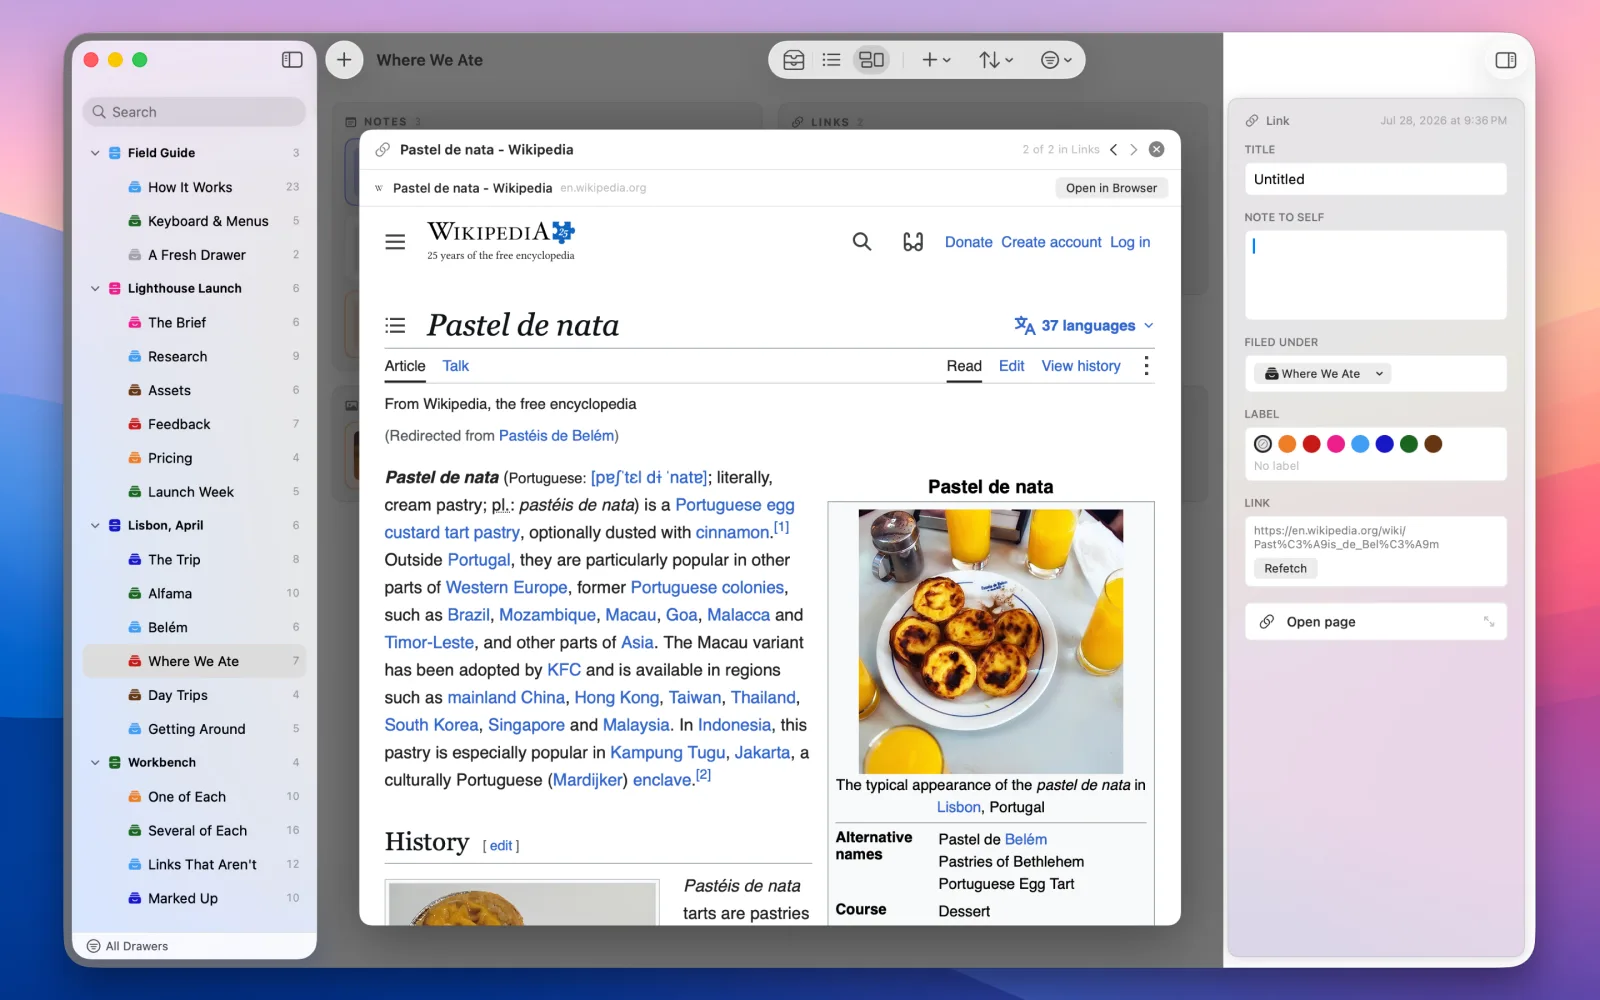This screenshot has height=1000, width=1600.
Task: Open the add item plus dropdown in toolbar
Action: click(x=936, y=60)
